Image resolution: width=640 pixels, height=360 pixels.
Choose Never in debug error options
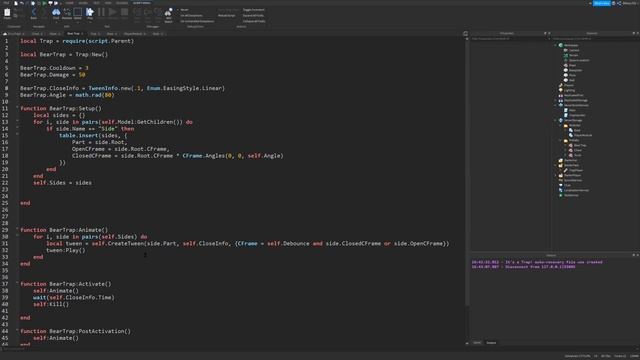click(x=184, y=10)
